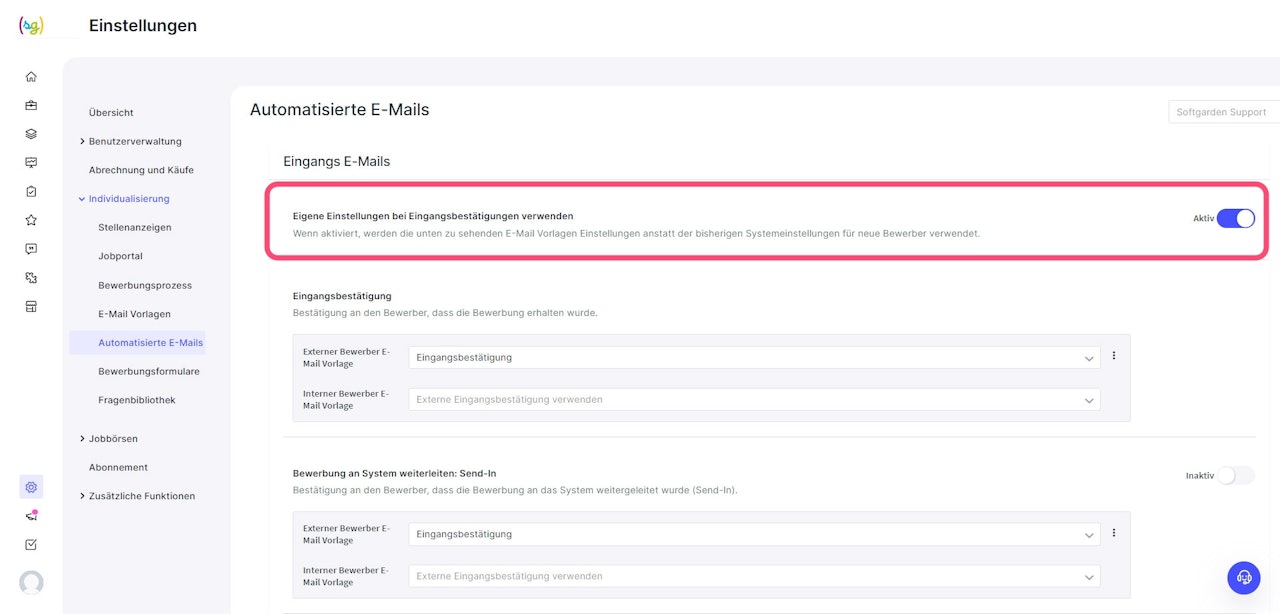Collapse the Individualisierung section

(x=124, y=199)
